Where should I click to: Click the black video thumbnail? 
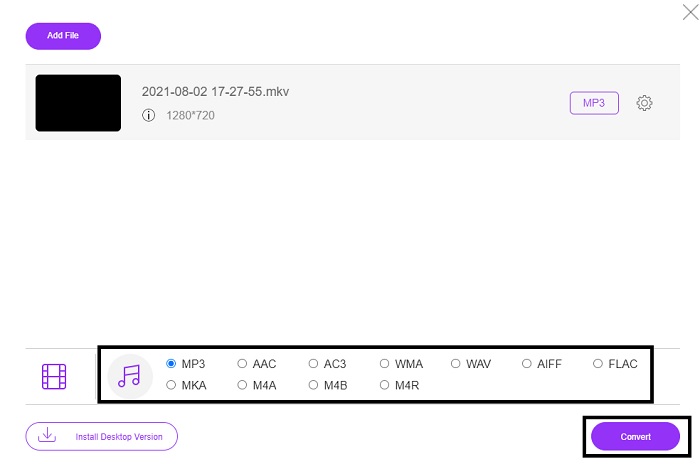78,103
